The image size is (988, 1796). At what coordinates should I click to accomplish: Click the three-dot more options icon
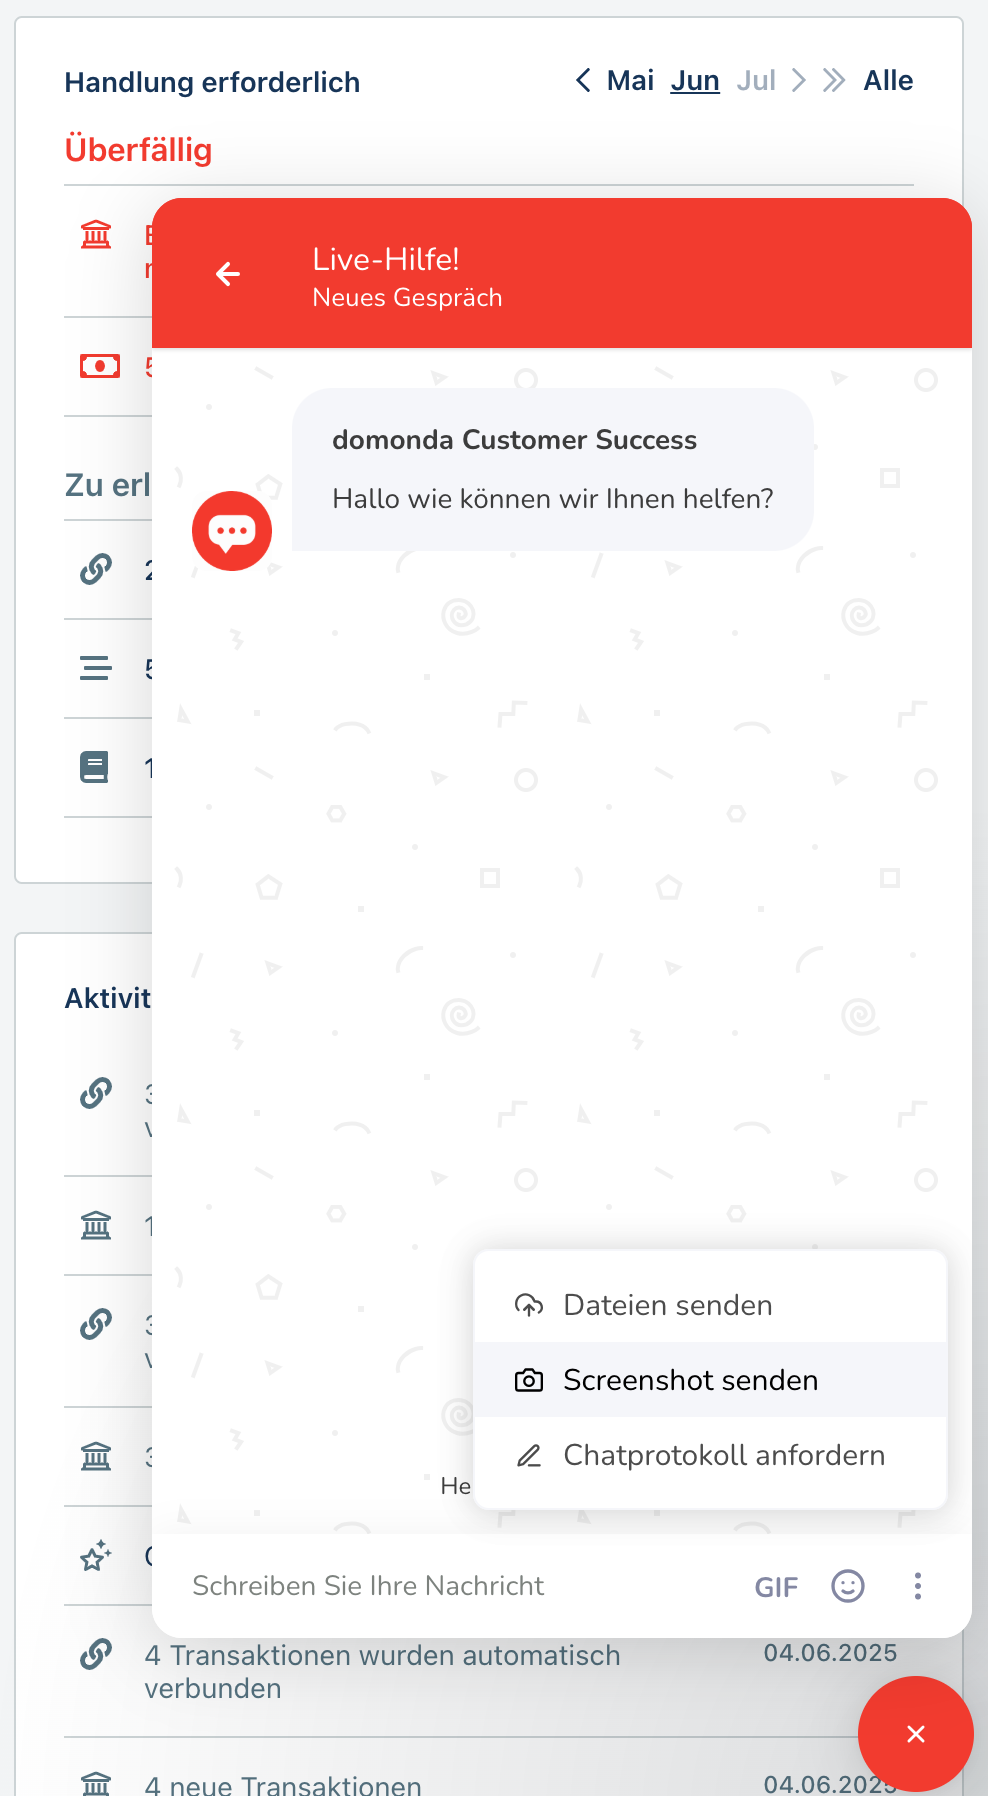click(917, 1586)
